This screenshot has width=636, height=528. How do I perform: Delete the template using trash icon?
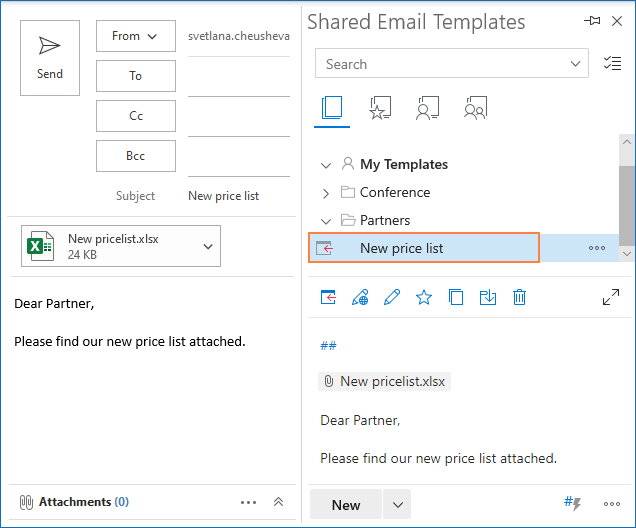(x=520, y=297)
